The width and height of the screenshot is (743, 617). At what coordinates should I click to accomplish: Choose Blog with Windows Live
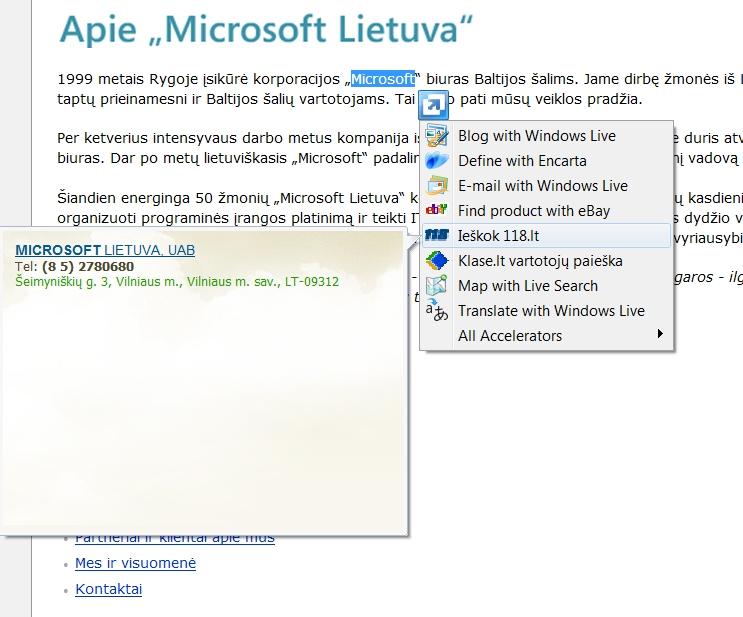pyautogui.click(x=546, y=136)
